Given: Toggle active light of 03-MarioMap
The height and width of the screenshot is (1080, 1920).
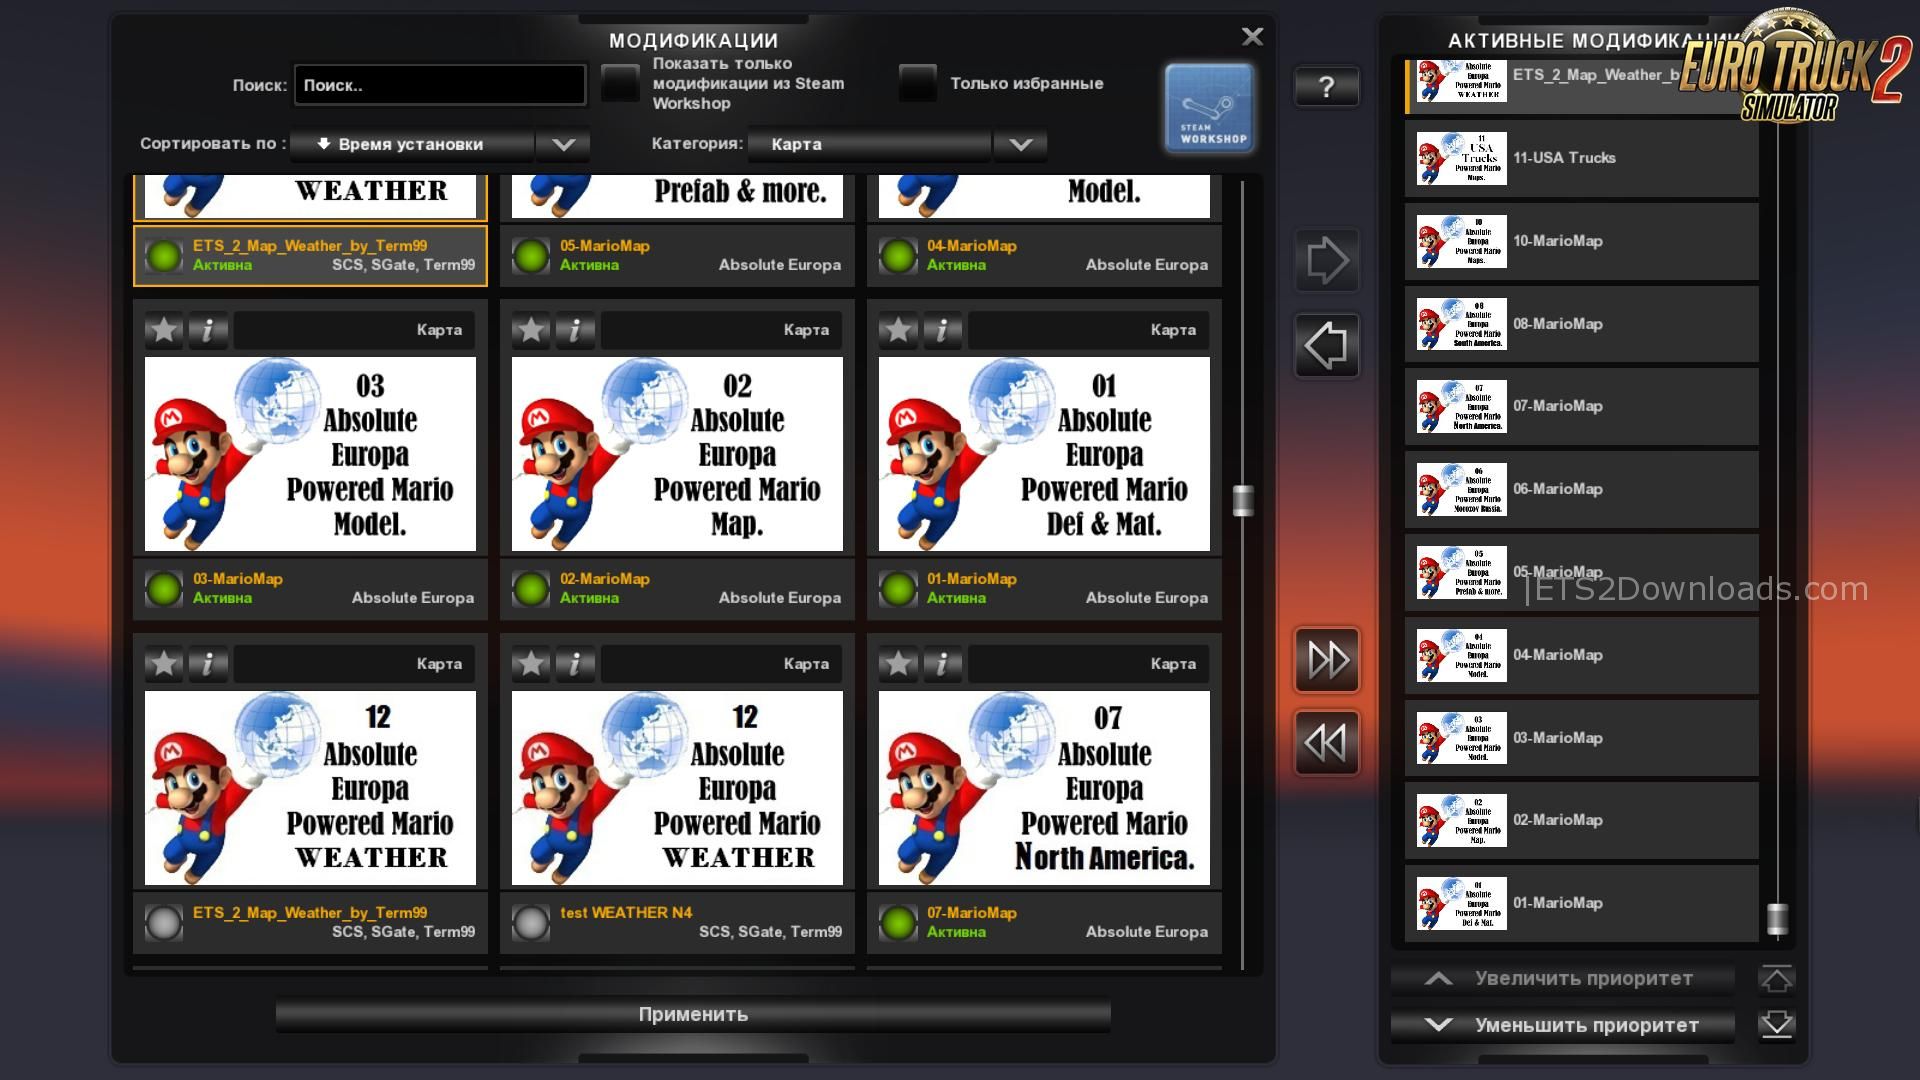Looking at the screenshot, I should coord(164,589).
